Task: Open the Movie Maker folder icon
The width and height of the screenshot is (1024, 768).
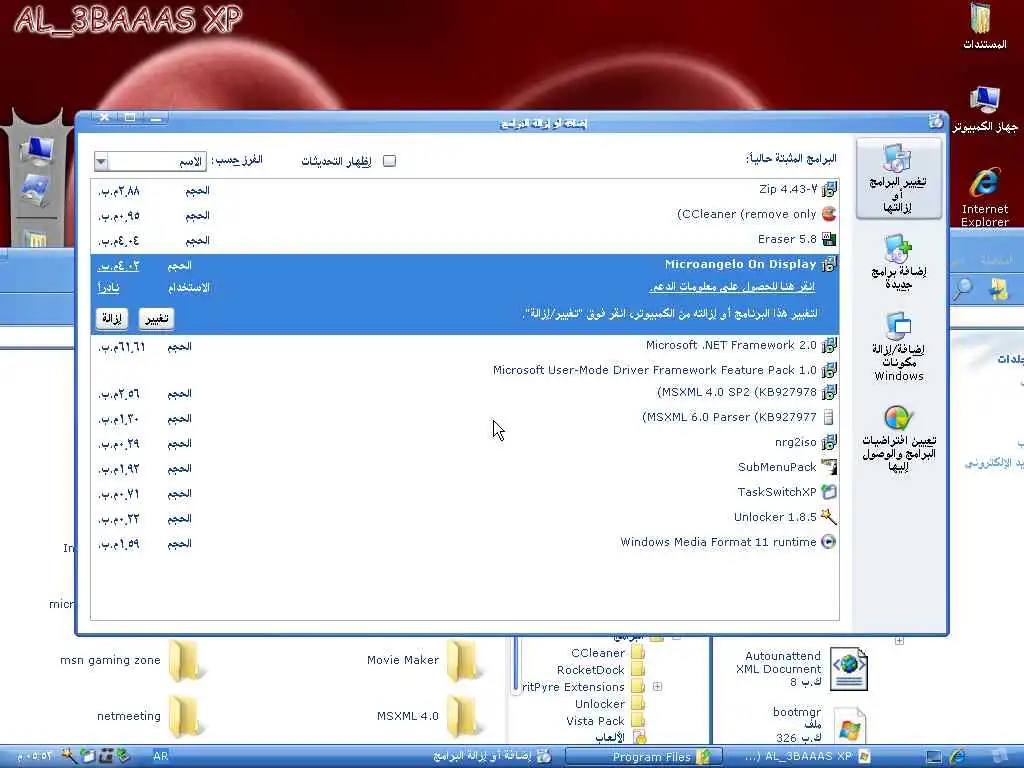Action: [x=465, y=661]
